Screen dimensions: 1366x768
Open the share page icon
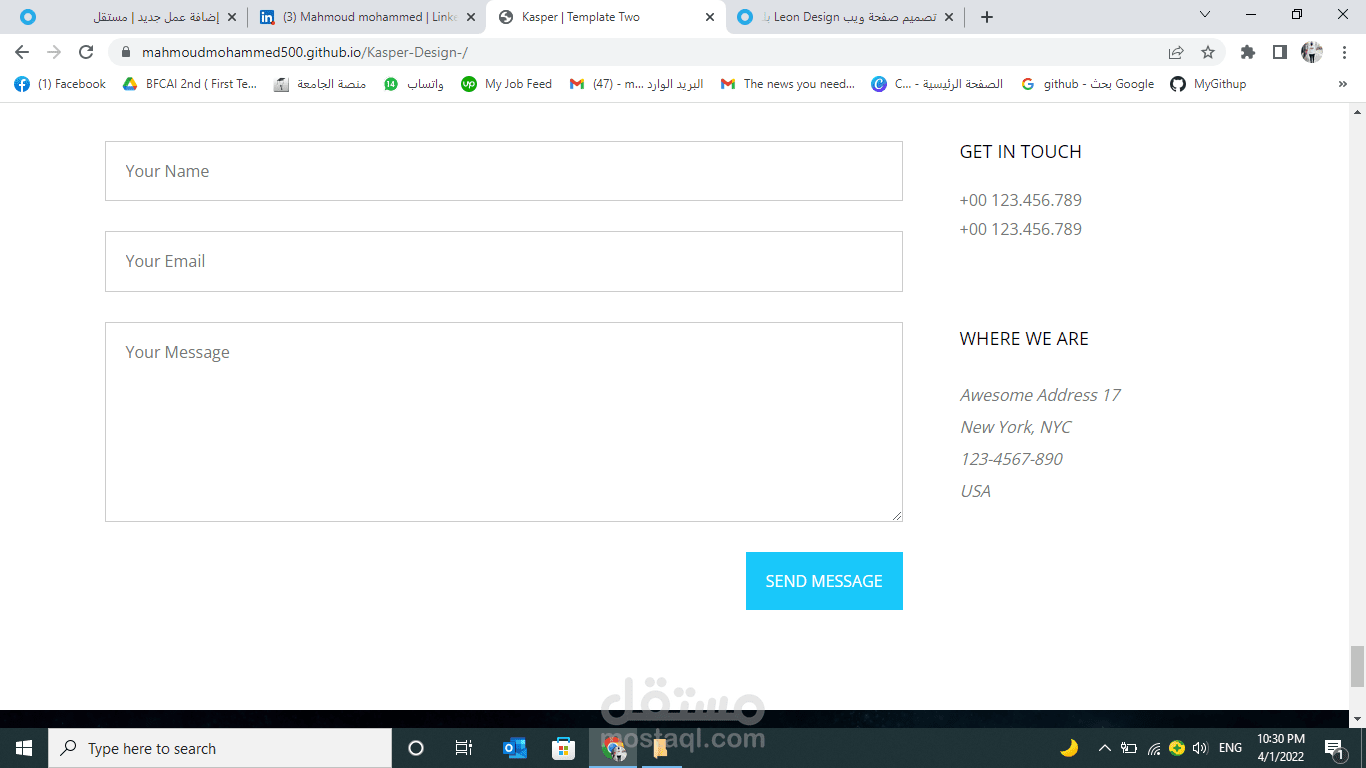tap(1176, 52)
